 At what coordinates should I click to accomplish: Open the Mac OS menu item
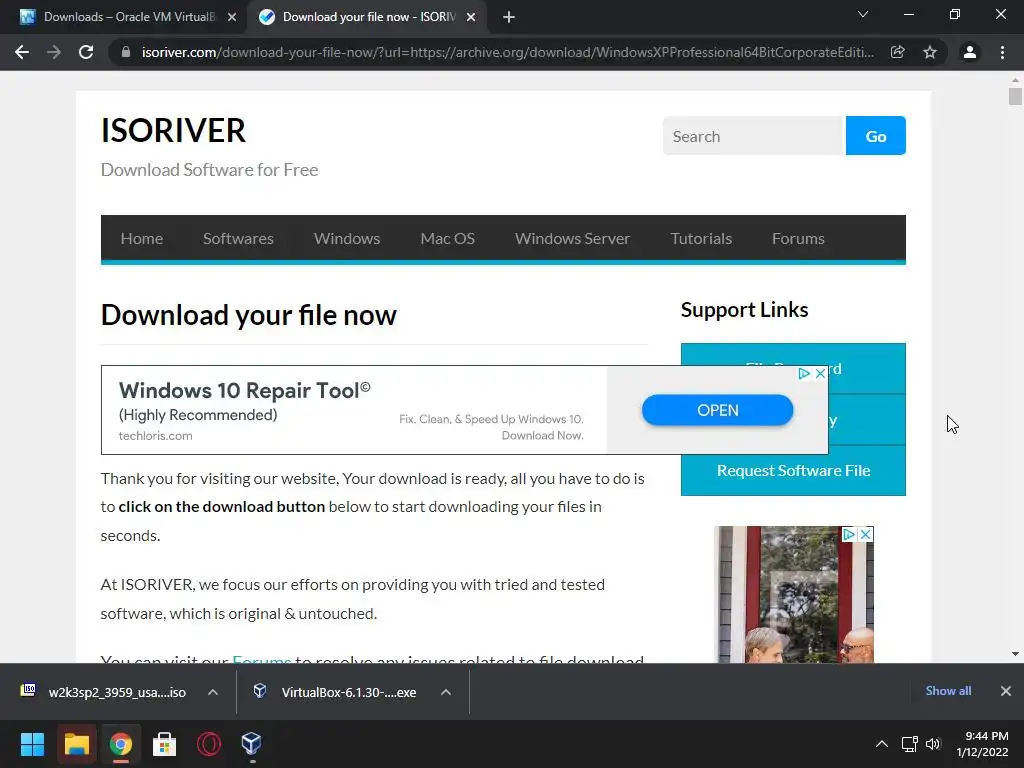(447, 238)
